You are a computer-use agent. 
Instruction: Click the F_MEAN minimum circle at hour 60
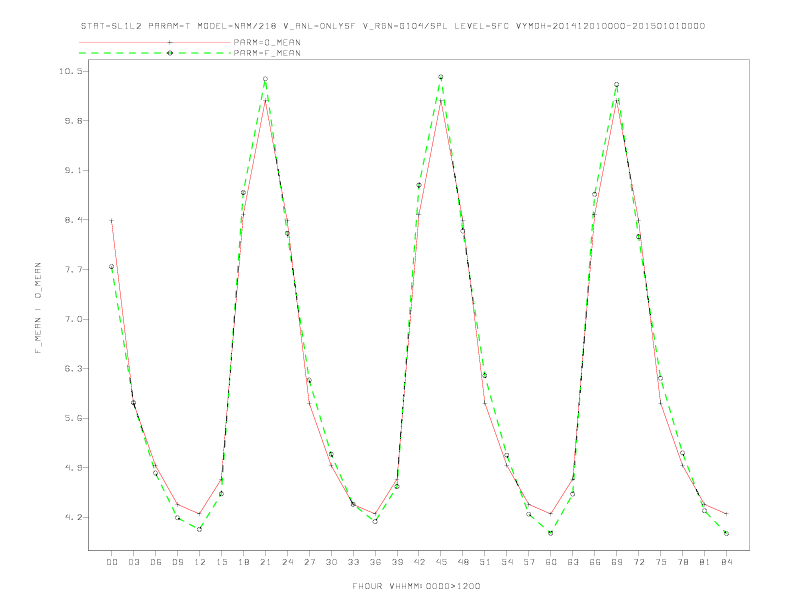pyautogui.click(x=551, y=533)
